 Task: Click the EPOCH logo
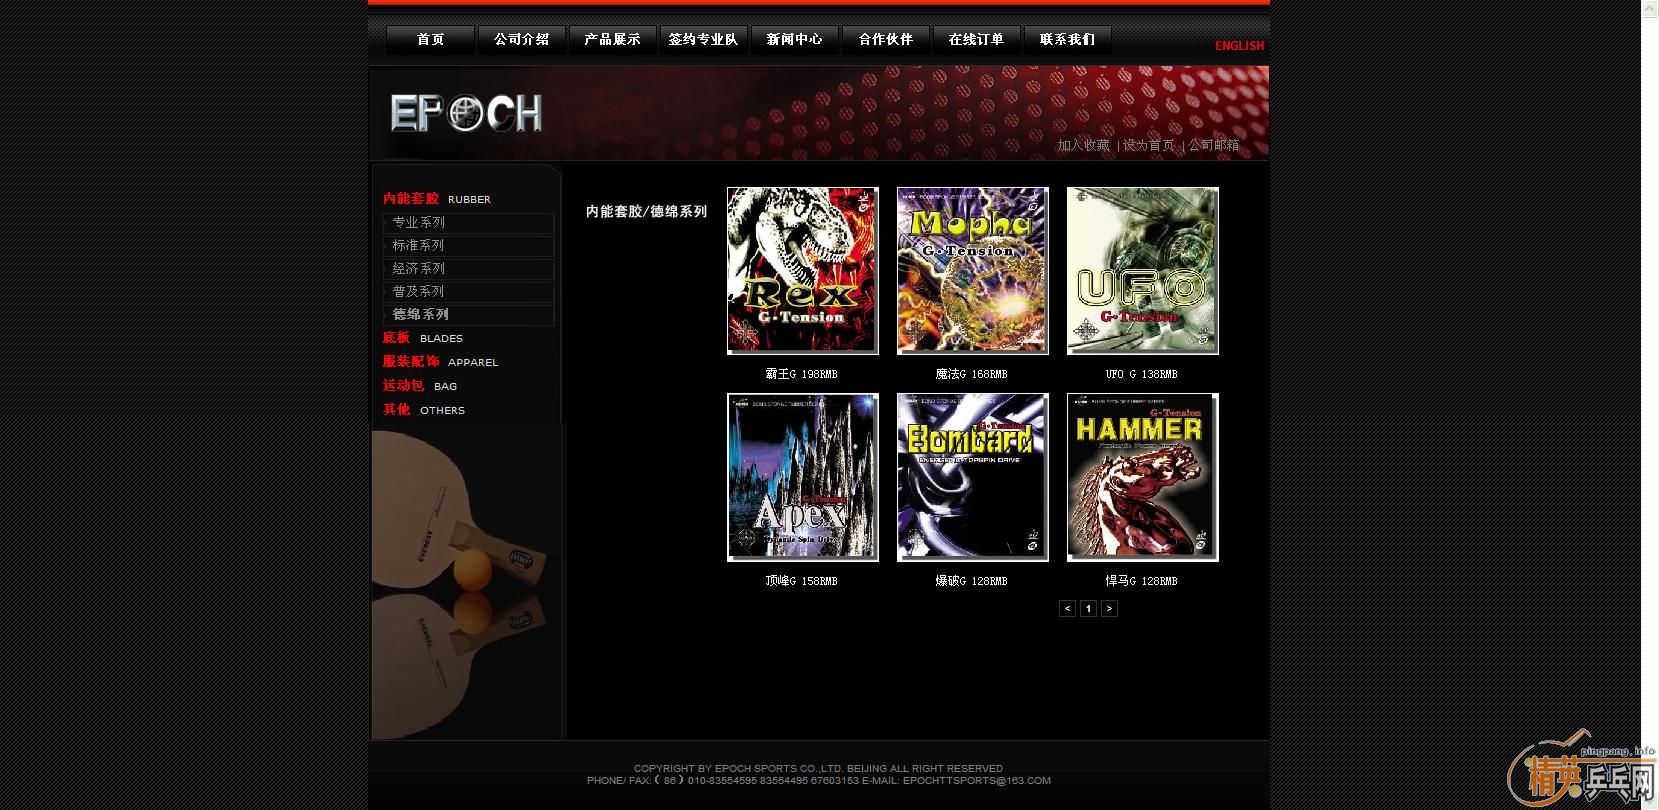pyautogui.click(x=466, y=114)
